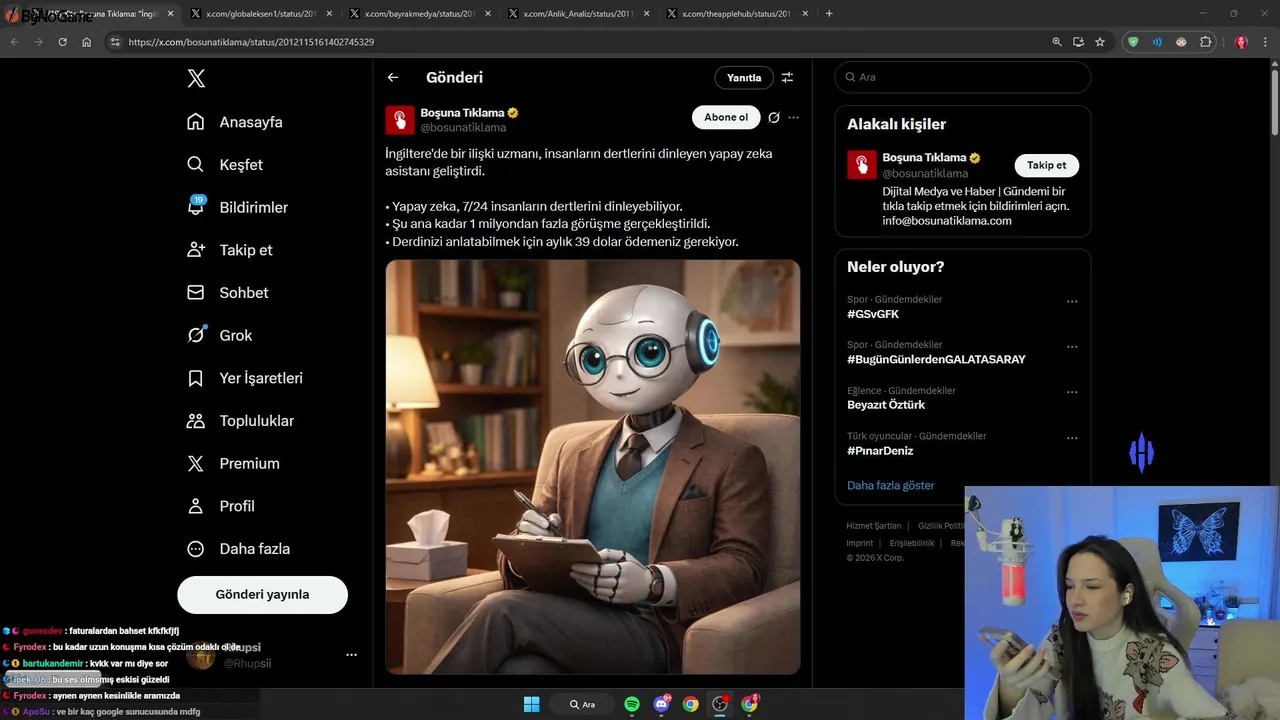Screen dimensions: 1280x720
Task: Click the address bar URL
Action: (x=251, y=42)
